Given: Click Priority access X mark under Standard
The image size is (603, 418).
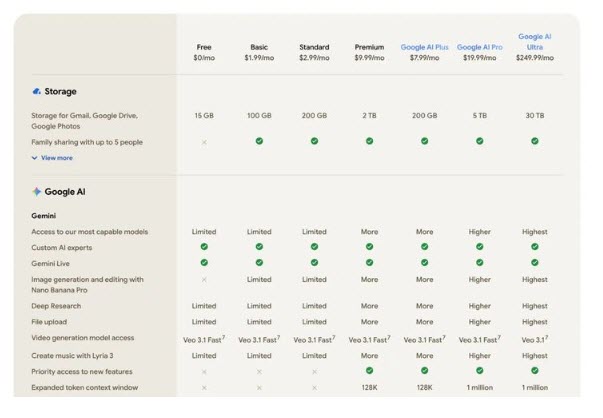Looking at the screenshot, I should [x=314, y=372].
